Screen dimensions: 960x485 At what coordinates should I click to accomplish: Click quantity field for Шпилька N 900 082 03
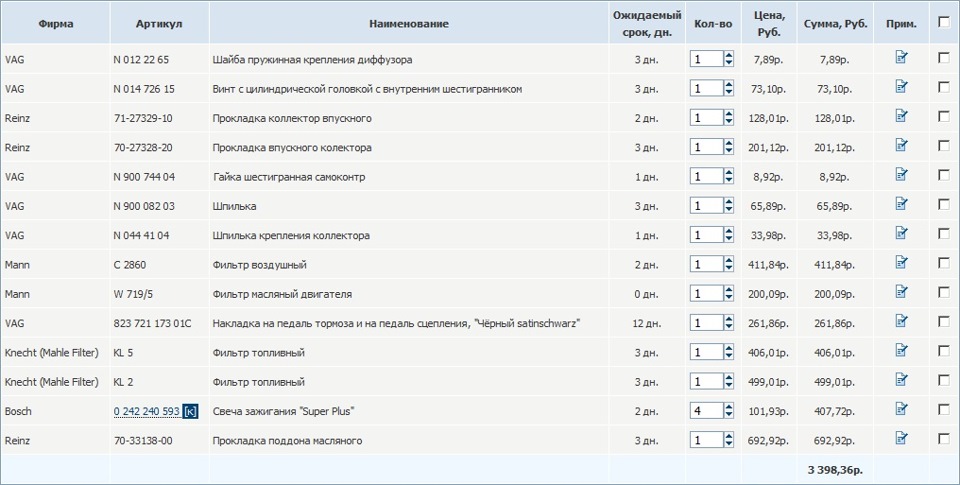pyautogui.click(x=706, y=206)
